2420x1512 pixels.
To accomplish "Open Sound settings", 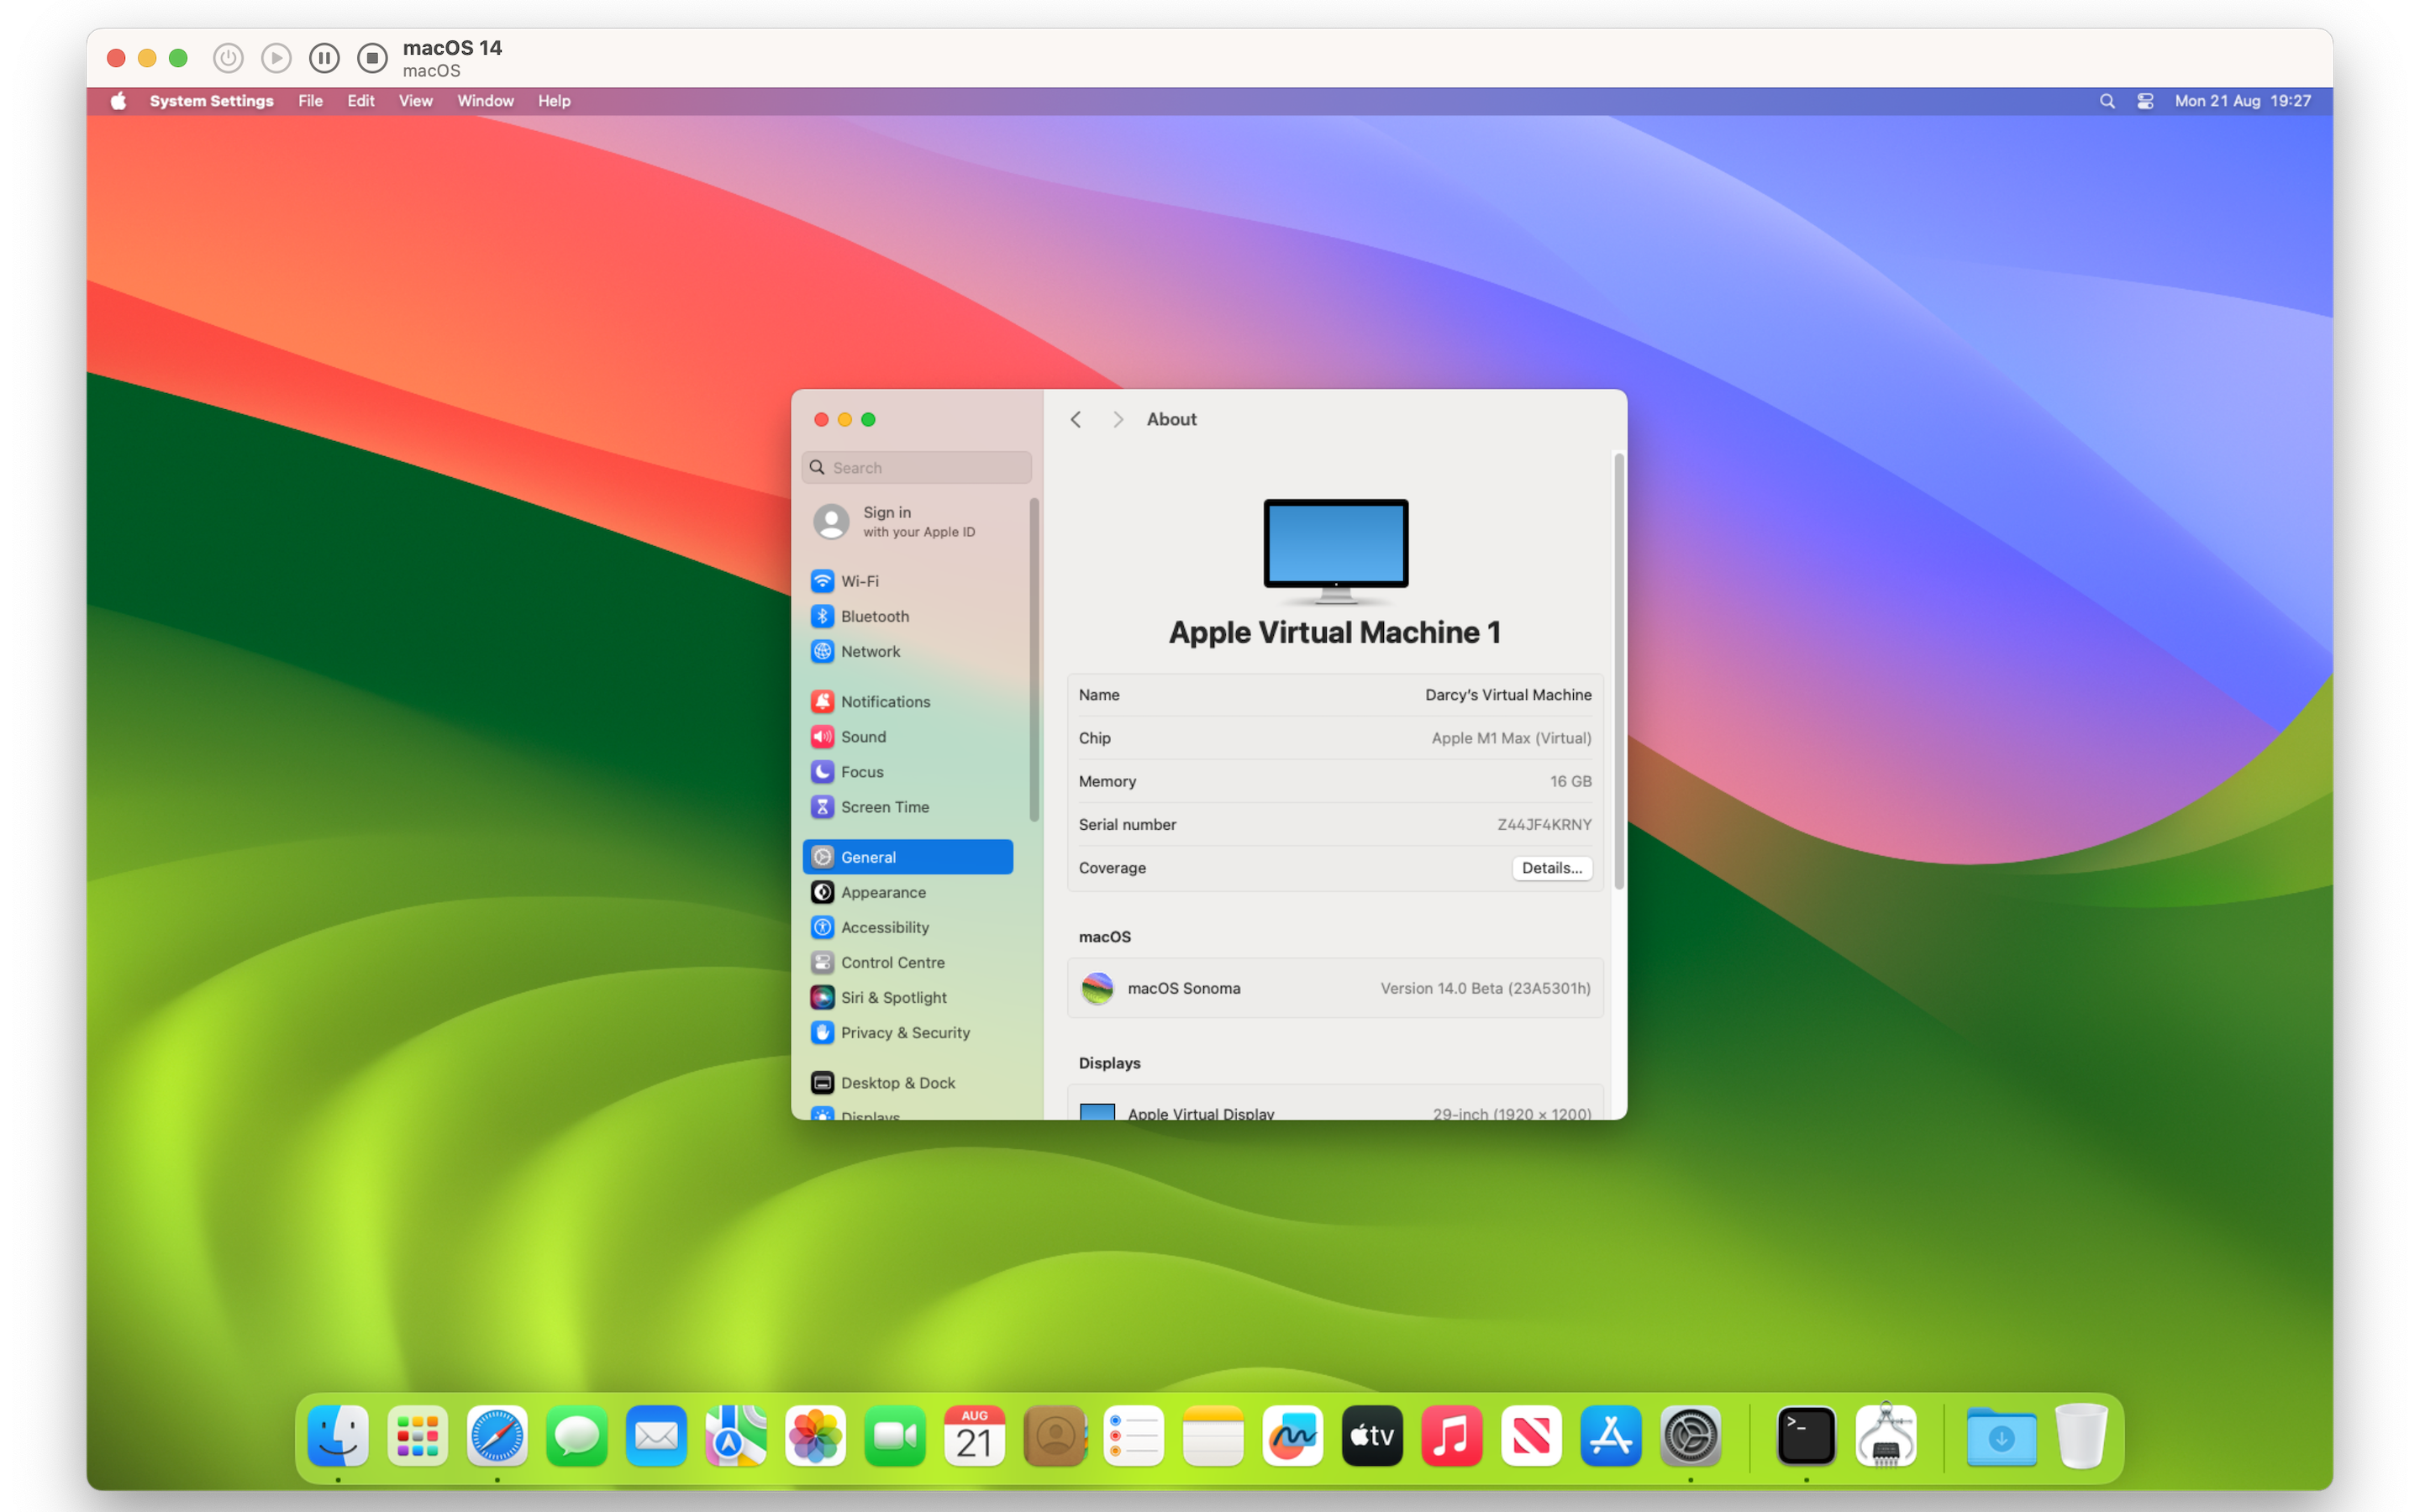I will click(908, 736).
